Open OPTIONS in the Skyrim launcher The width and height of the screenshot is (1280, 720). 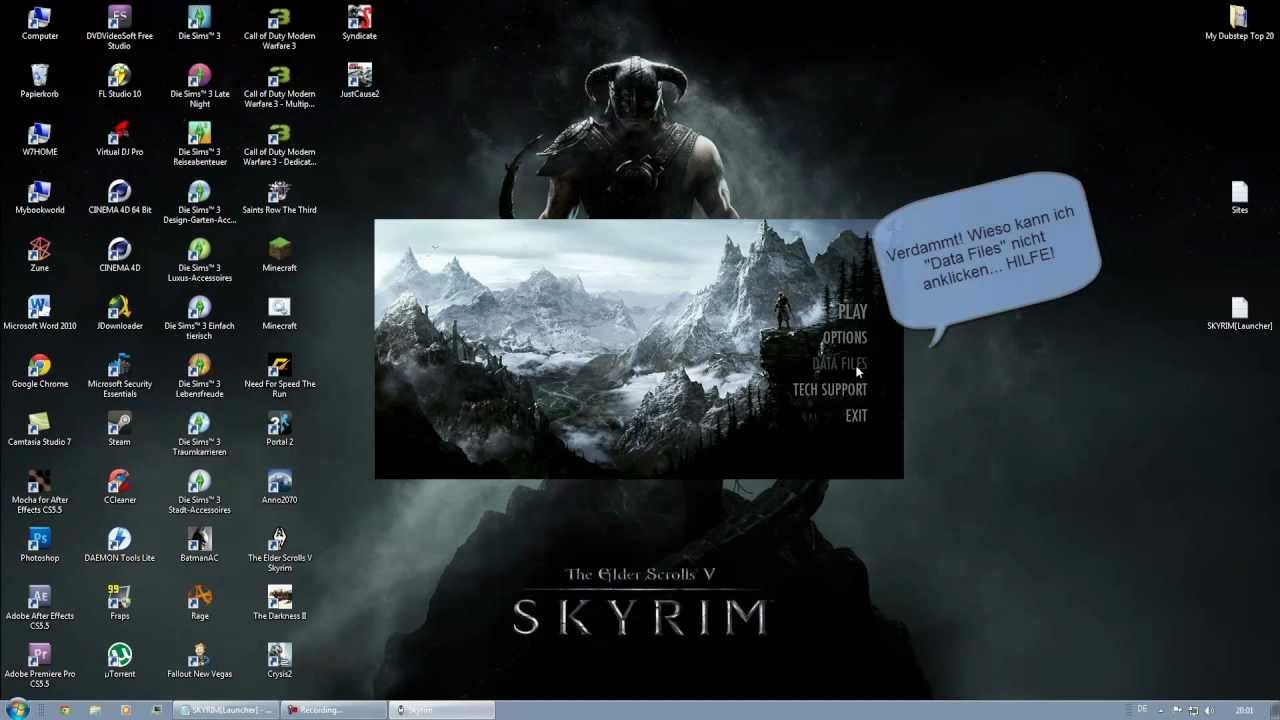(x=844, y=338)
